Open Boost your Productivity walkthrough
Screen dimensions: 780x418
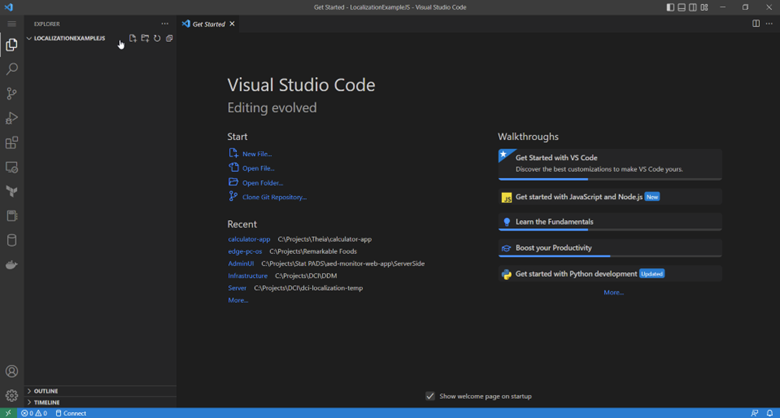[x=610, y=248]
